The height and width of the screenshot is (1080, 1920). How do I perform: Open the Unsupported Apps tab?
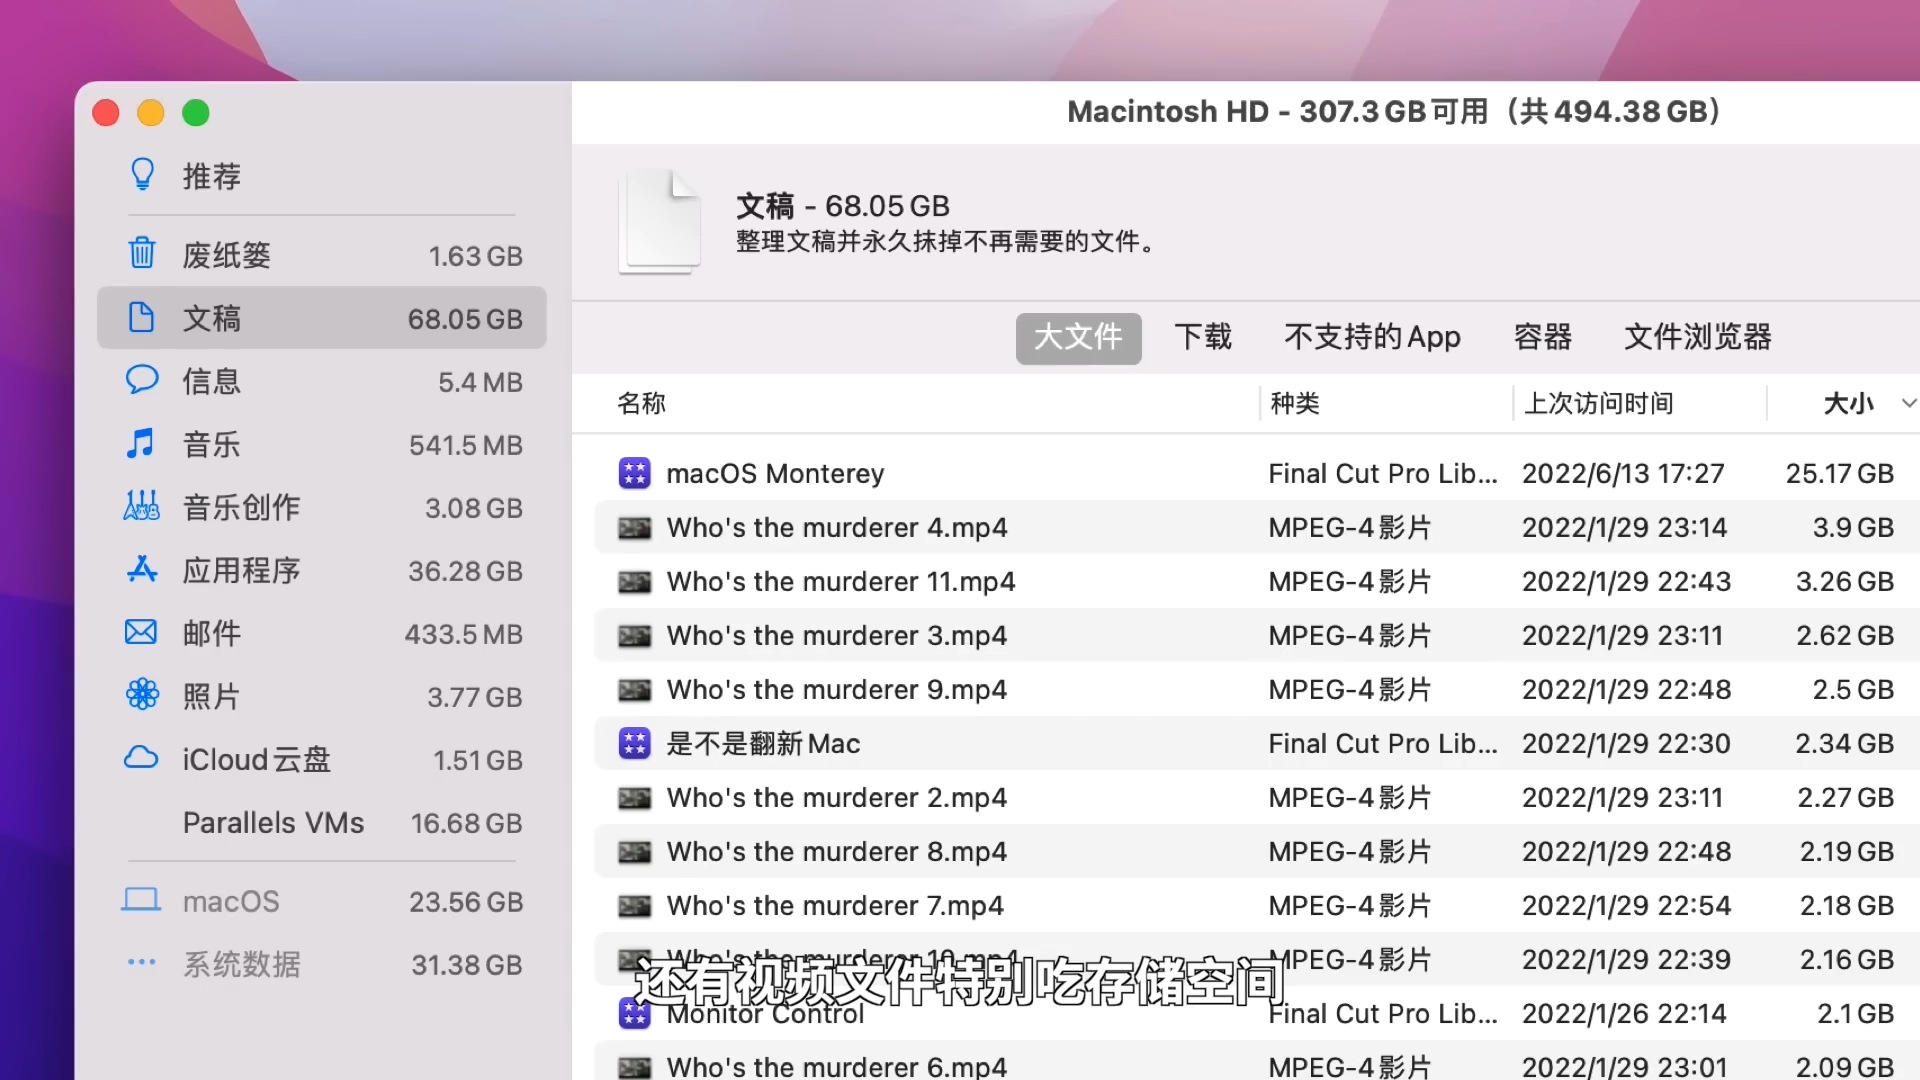[x=1372, y=337]
